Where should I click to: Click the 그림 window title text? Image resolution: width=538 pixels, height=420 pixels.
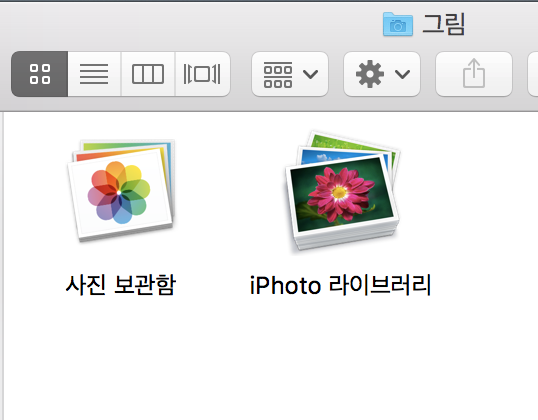444,24
